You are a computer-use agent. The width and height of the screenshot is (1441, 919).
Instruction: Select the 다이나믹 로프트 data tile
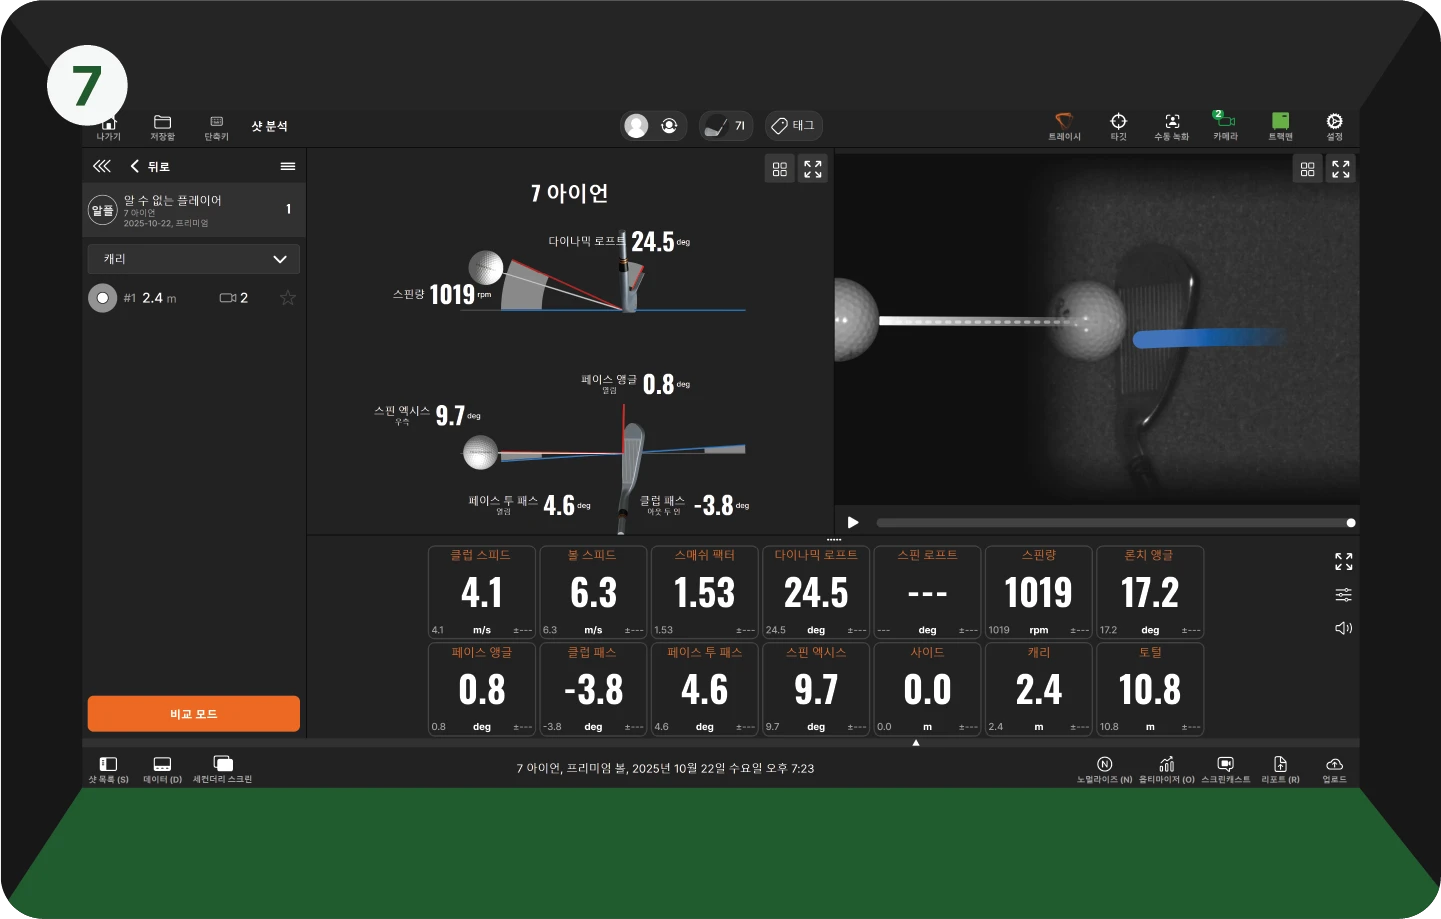click(816, 592)
